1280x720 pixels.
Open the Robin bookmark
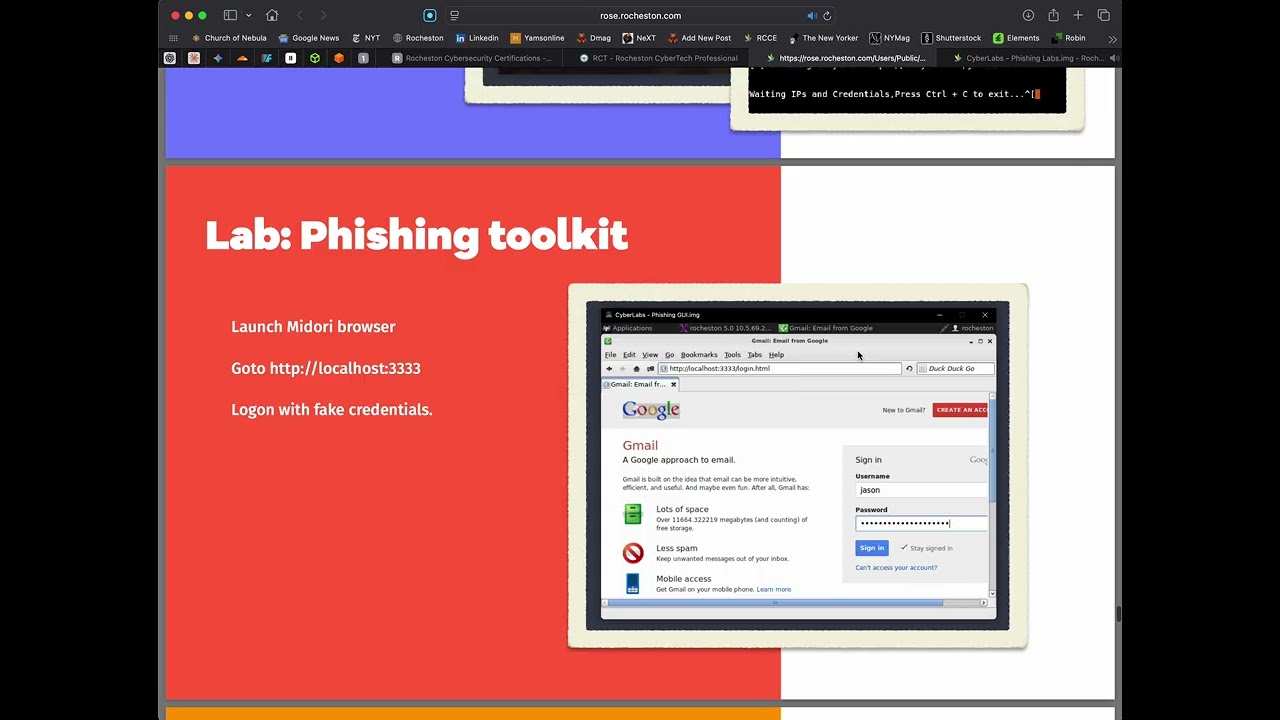pos(1068,38)
